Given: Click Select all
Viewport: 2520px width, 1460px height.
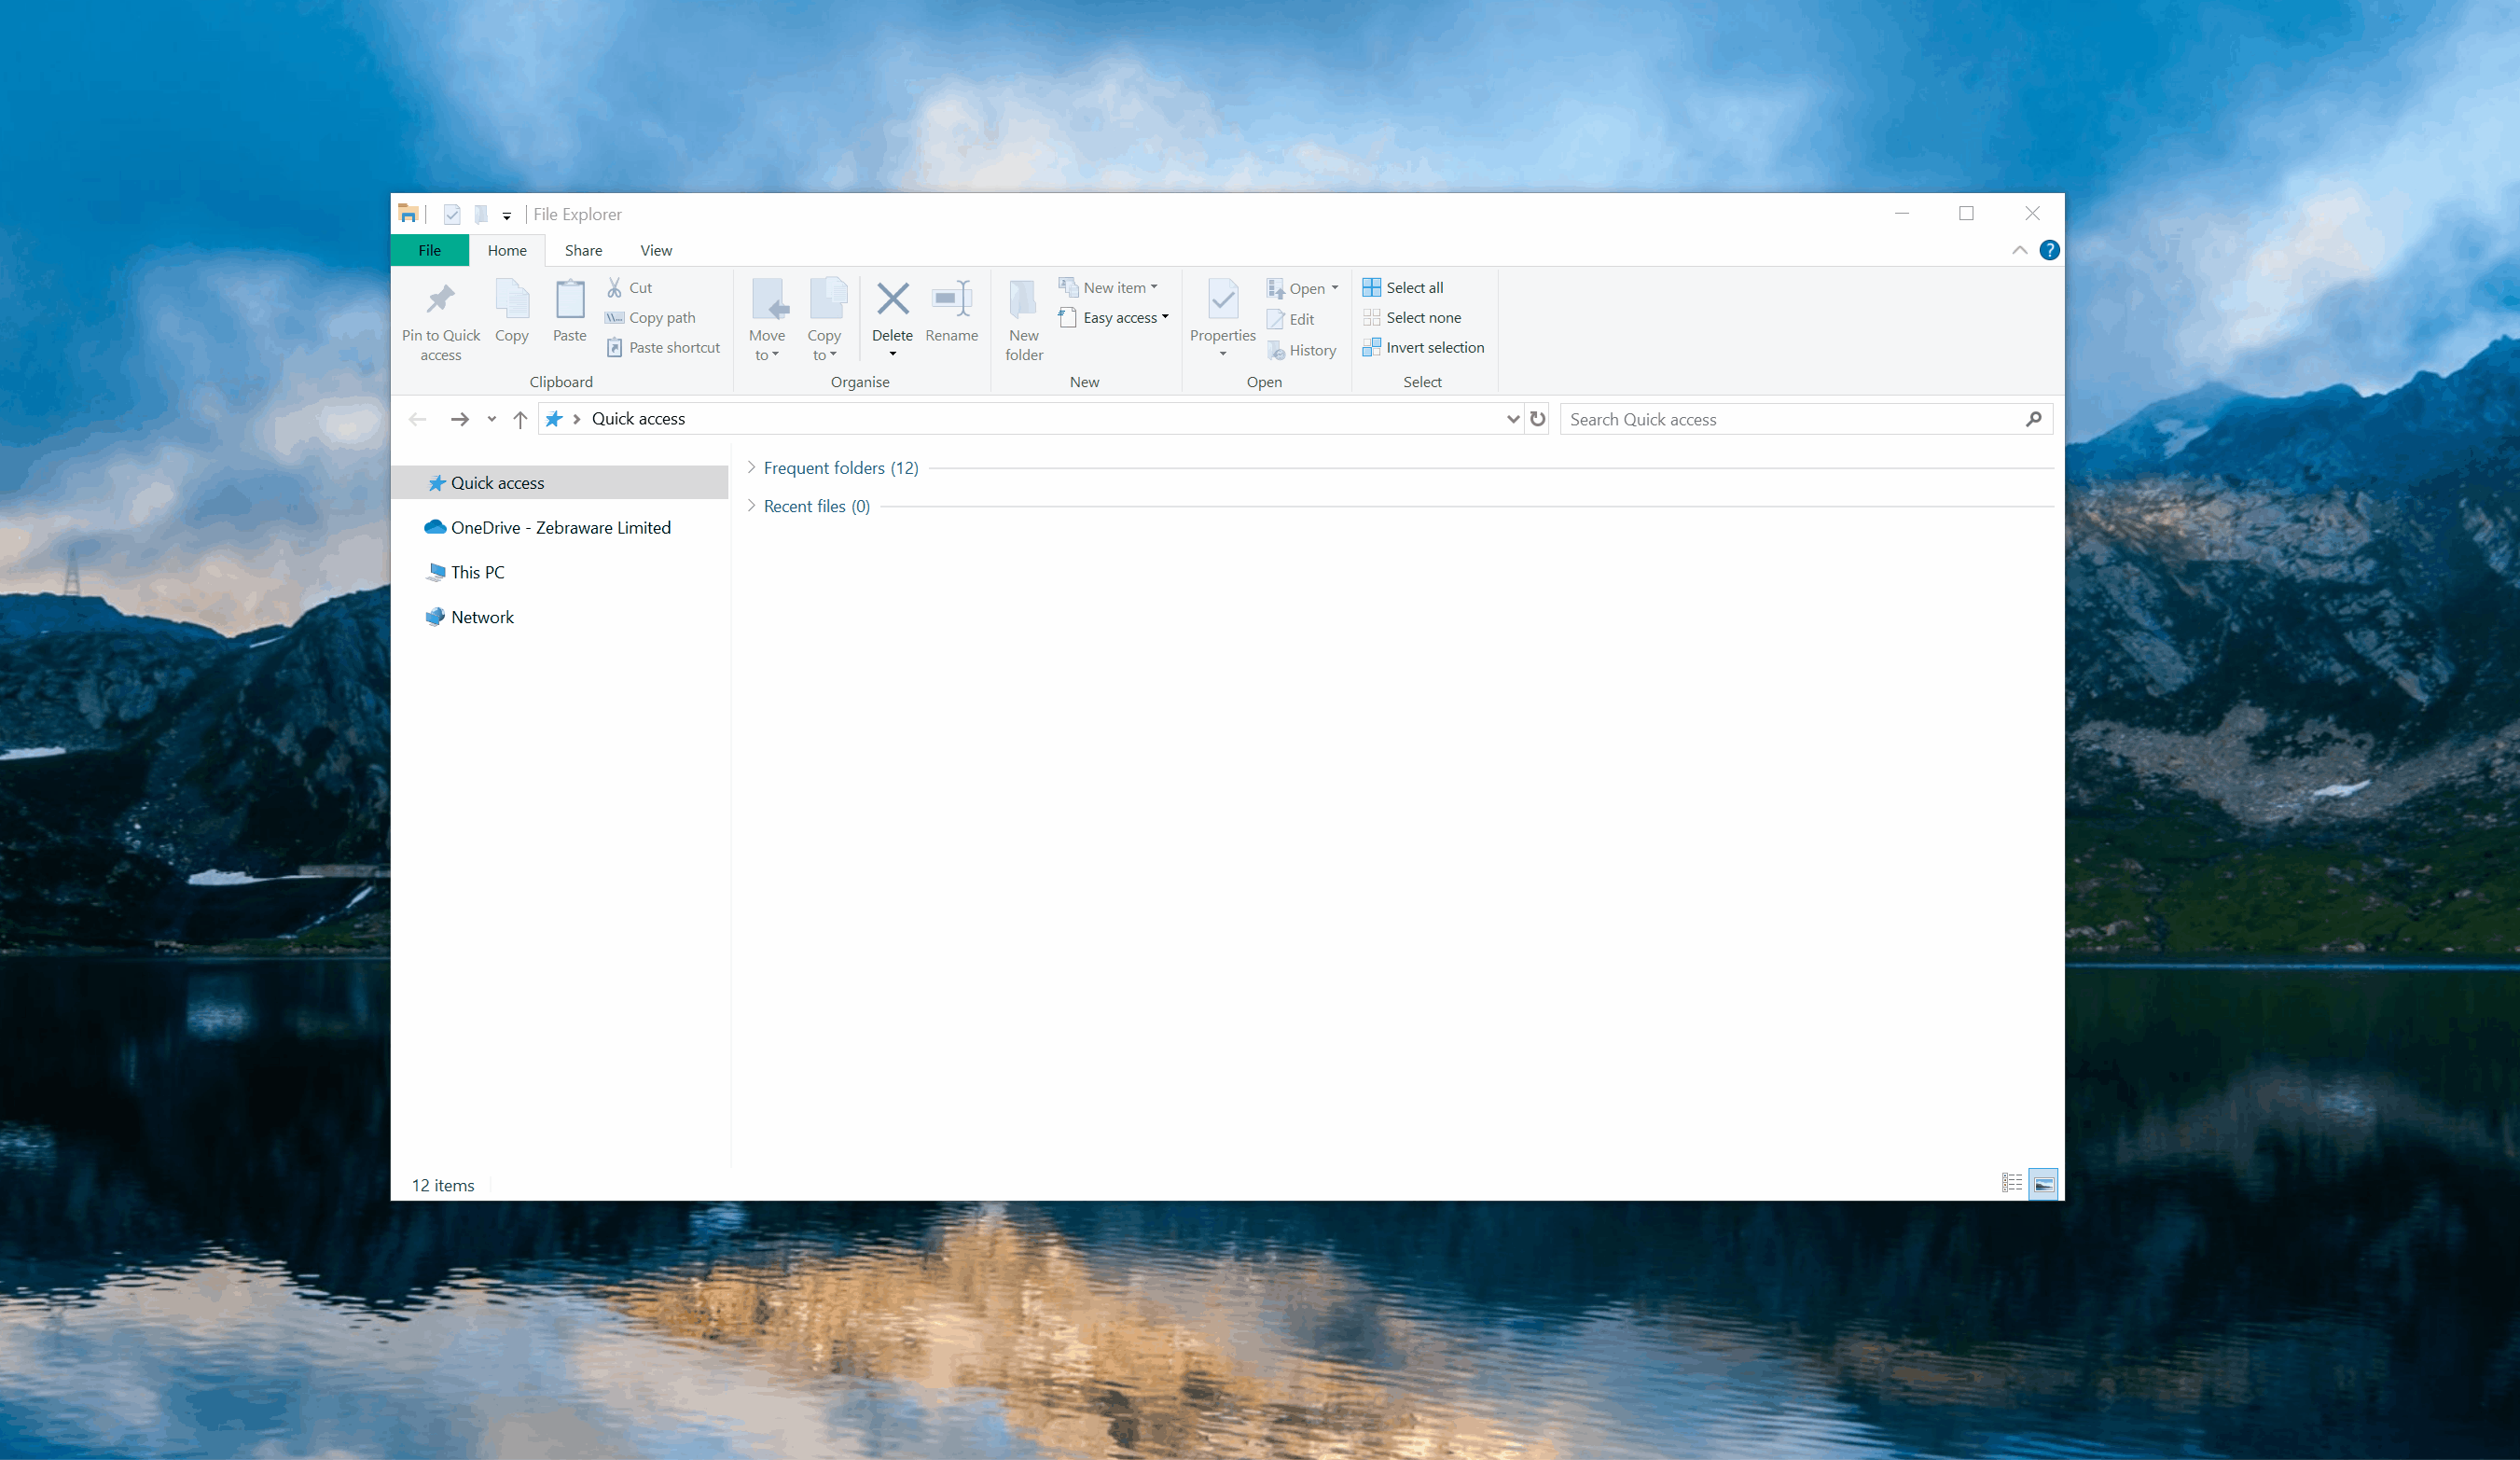Looking at the screenshot, I should [1402, 288].
